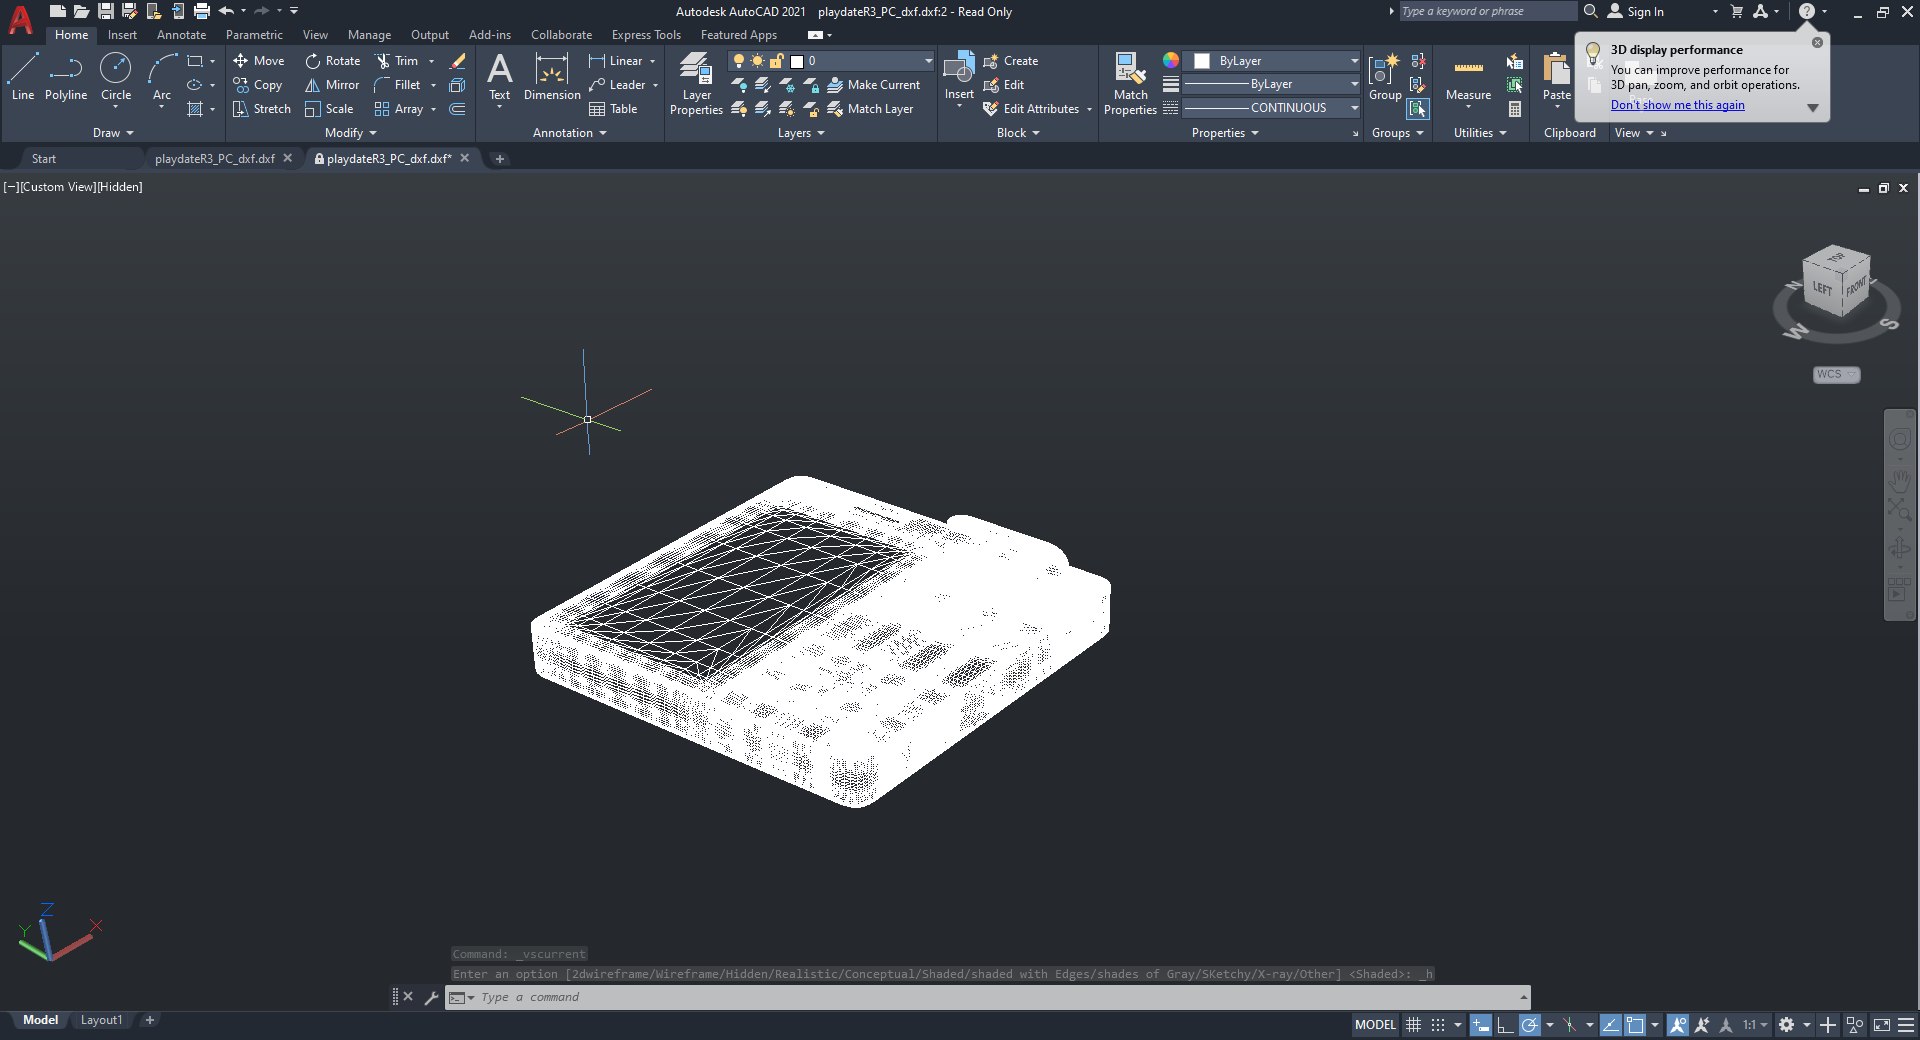Open the Annotate ribbon tab
1920x1040 pixels.
coord(181,35)
